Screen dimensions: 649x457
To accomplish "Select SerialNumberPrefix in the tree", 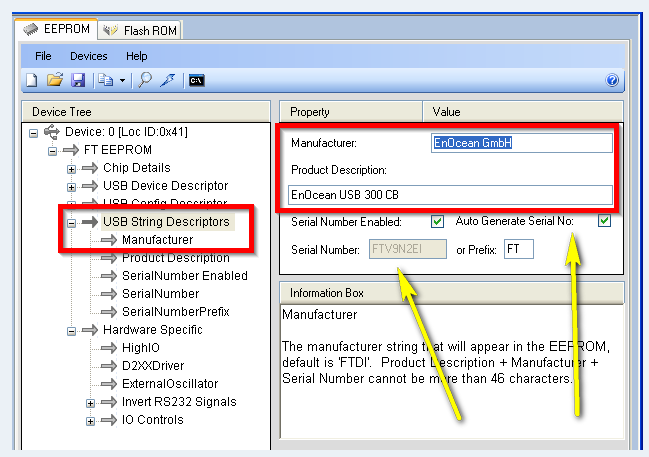I will (x=175, y=312).
